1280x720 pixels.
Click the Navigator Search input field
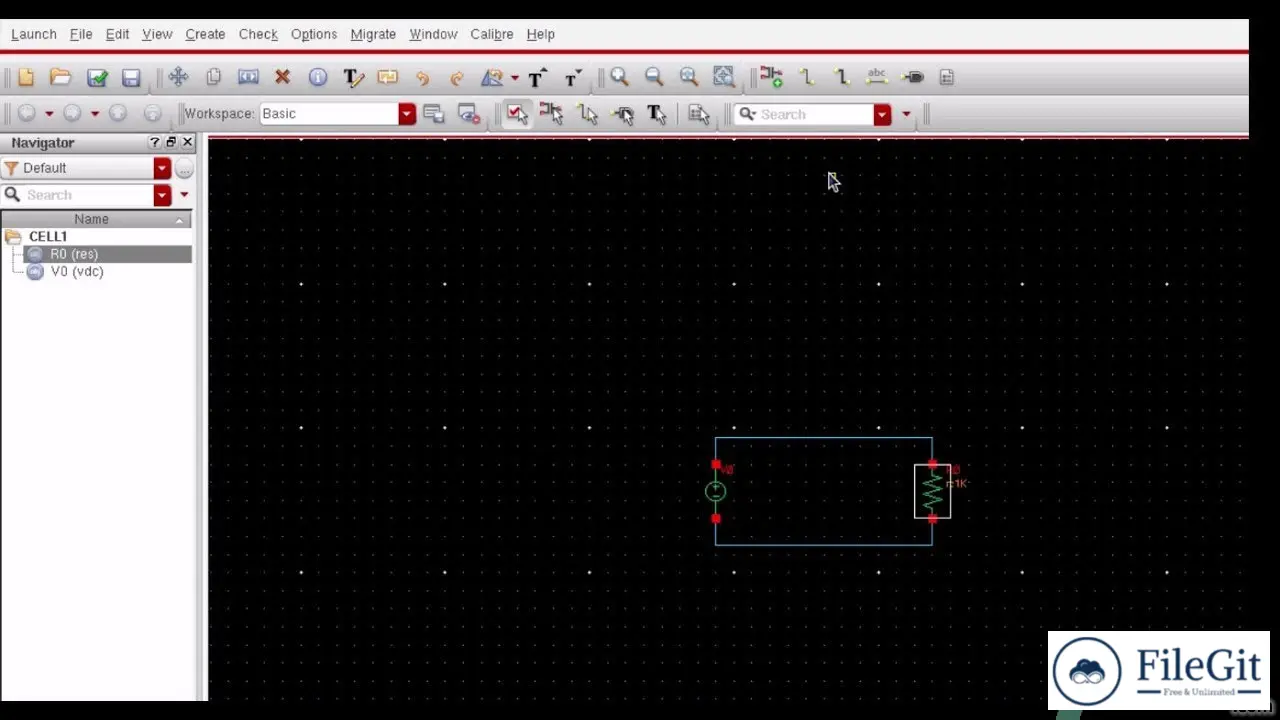pyautogui.click(x=88, y=195)
